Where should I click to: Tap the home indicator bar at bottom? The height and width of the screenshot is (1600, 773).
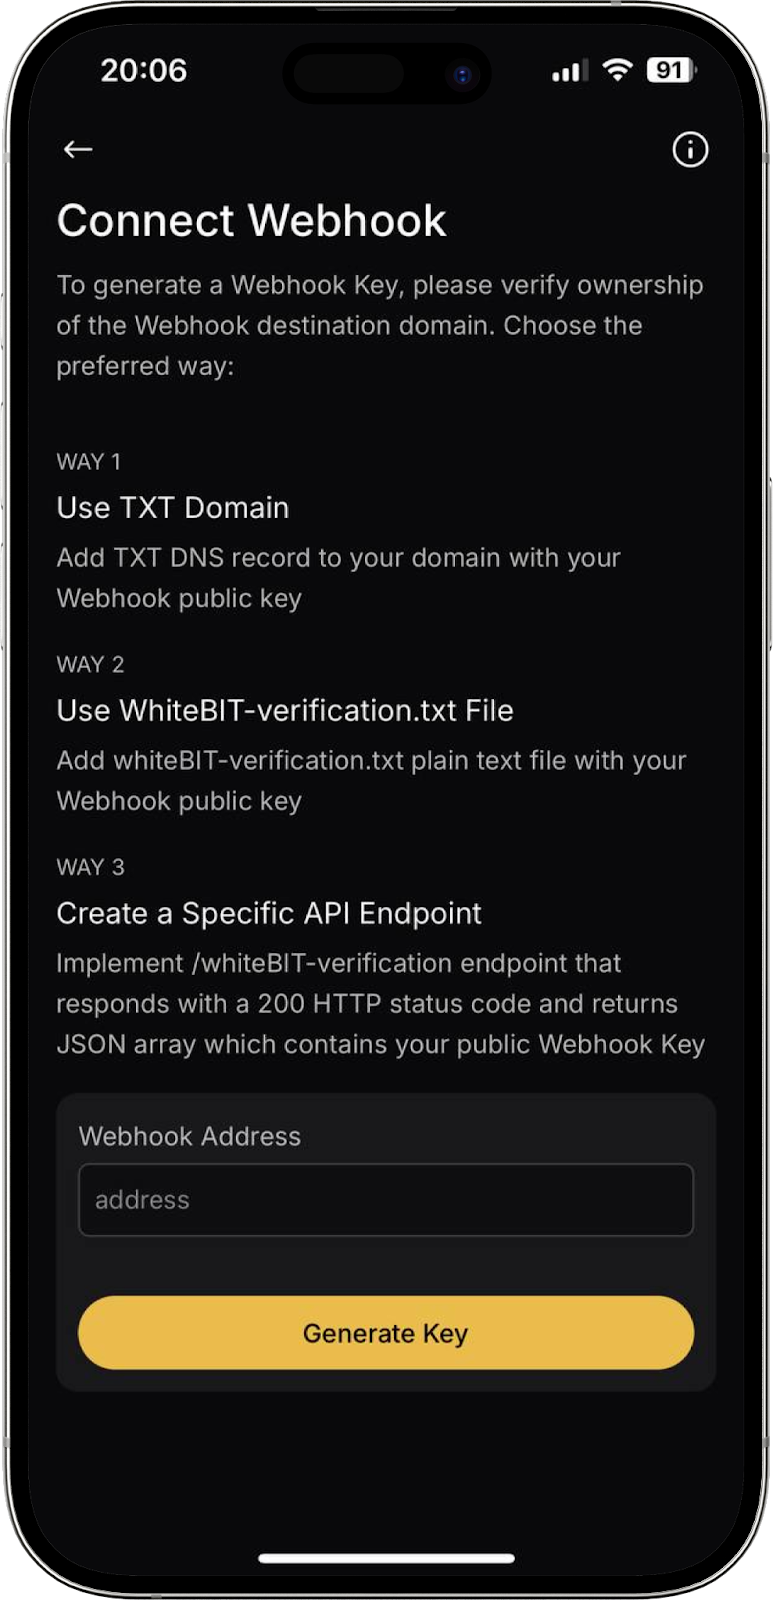click(386, 1558)
